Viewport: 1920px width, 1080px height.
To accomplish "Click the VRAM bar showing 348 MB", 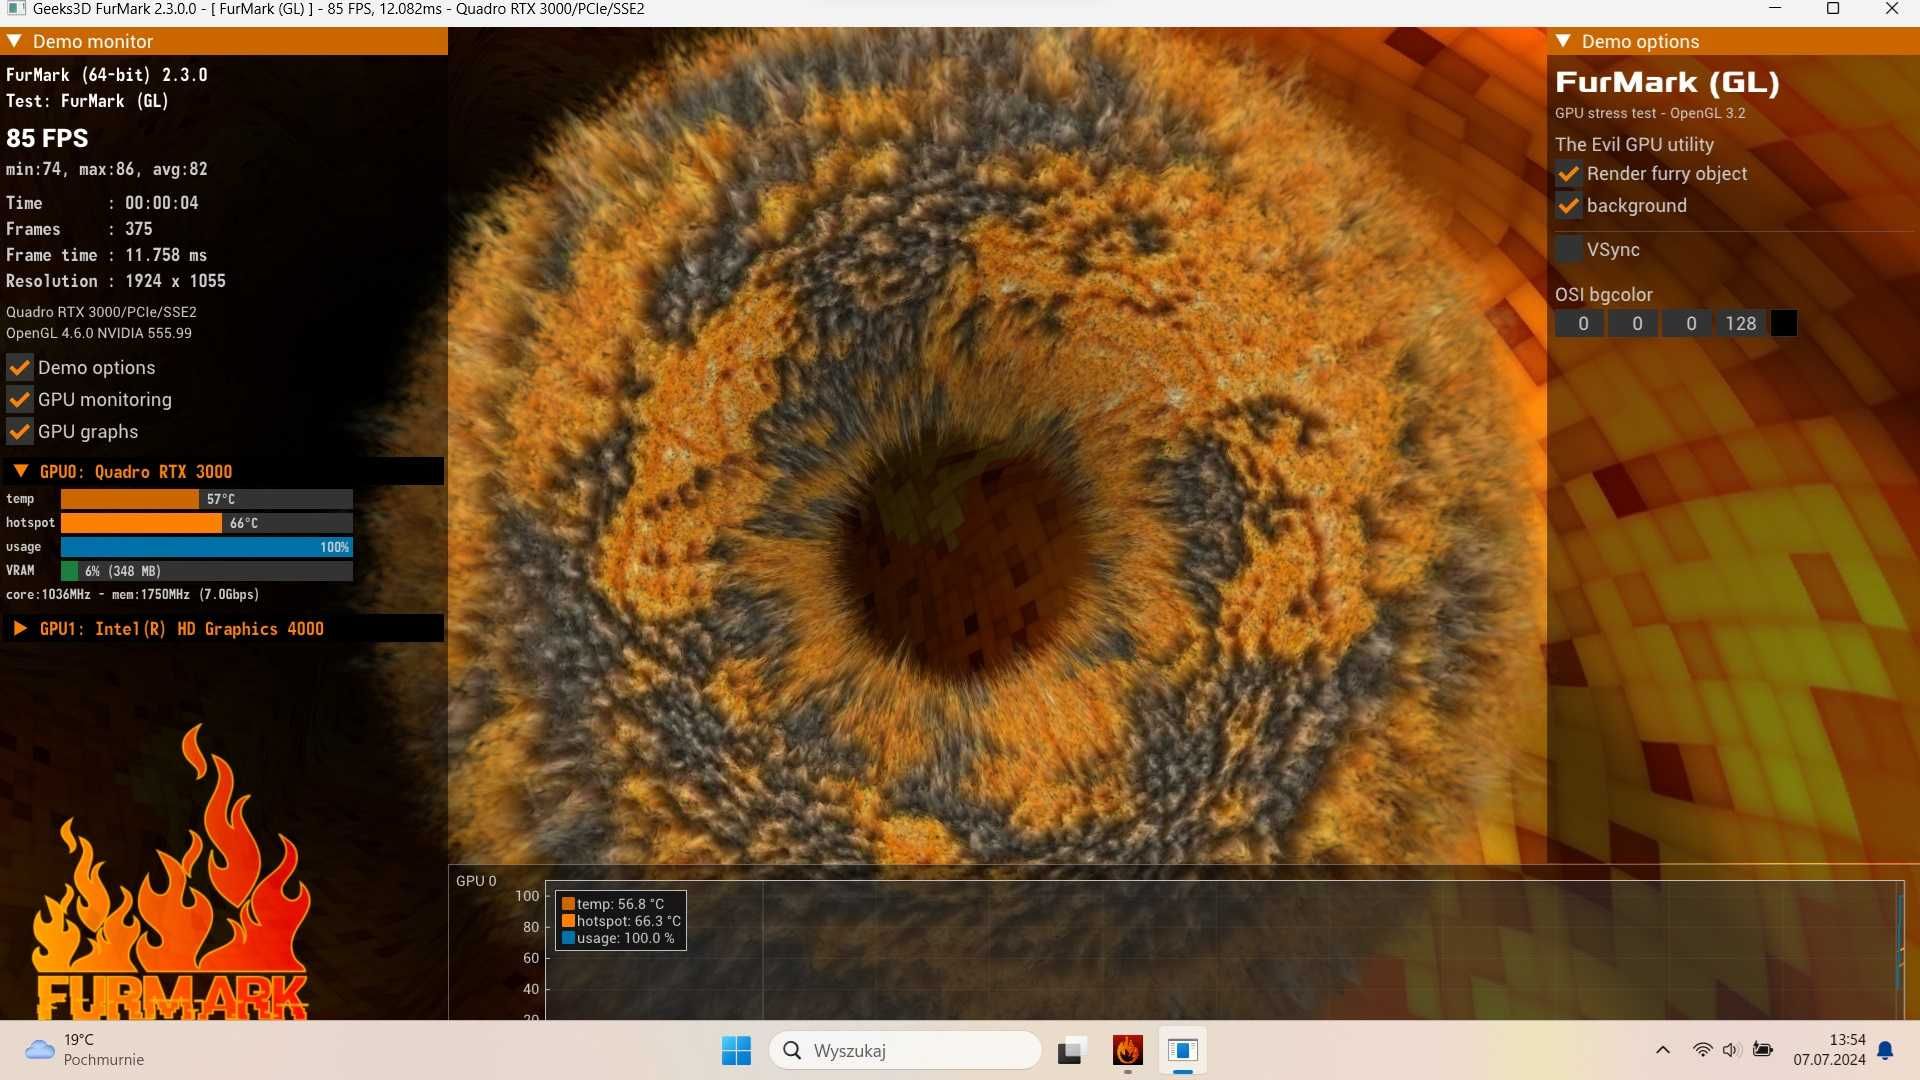I will 207,570.
